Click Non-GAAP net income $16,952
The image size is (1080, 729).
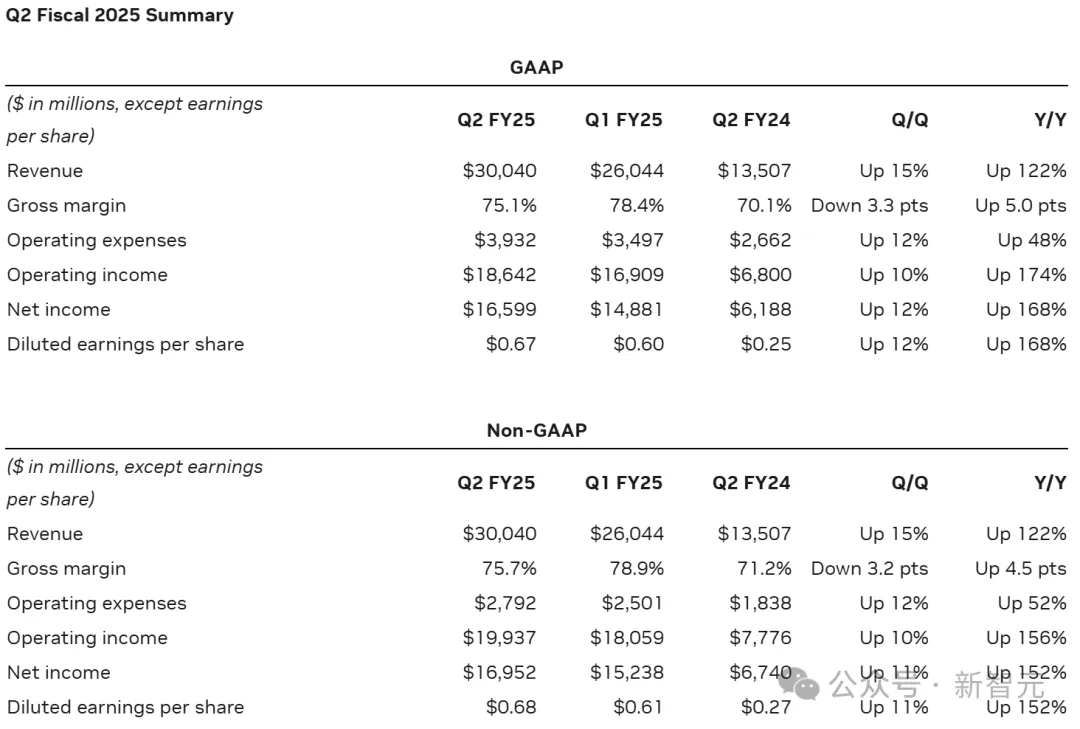point(499,672)
